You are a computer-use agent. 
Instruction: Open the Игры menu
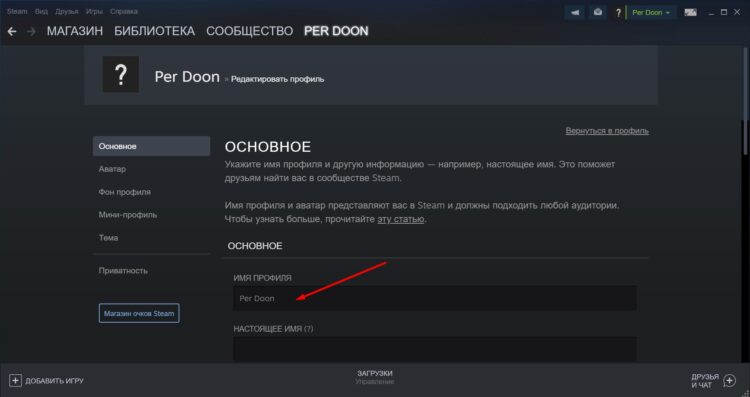click(94, 11)
